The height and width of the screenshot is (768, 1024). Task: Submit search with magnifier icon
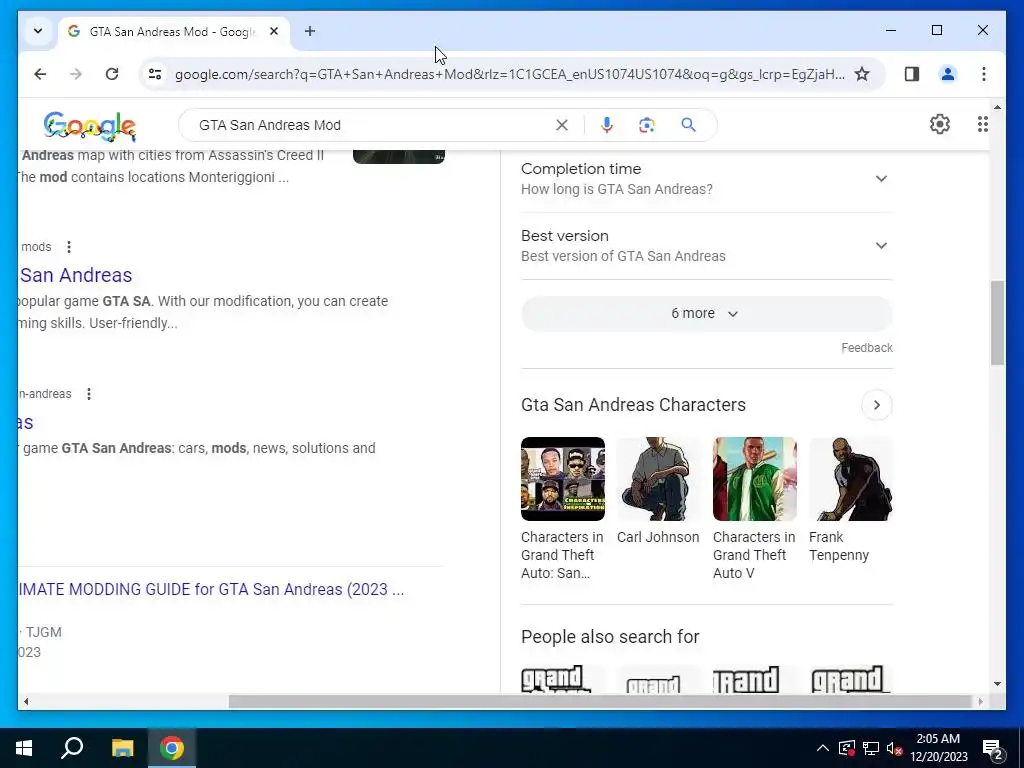pyautogui.click(x=688, y=125)
